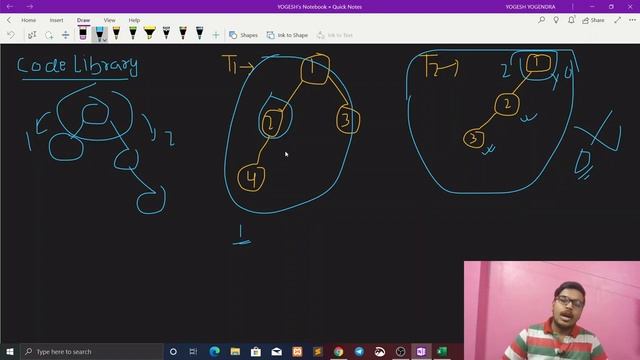Image resolution: width=640 pixels, height=360 pixels.
Task: Switch to OneNote taskbar icon
Action: tap(421, 351)
